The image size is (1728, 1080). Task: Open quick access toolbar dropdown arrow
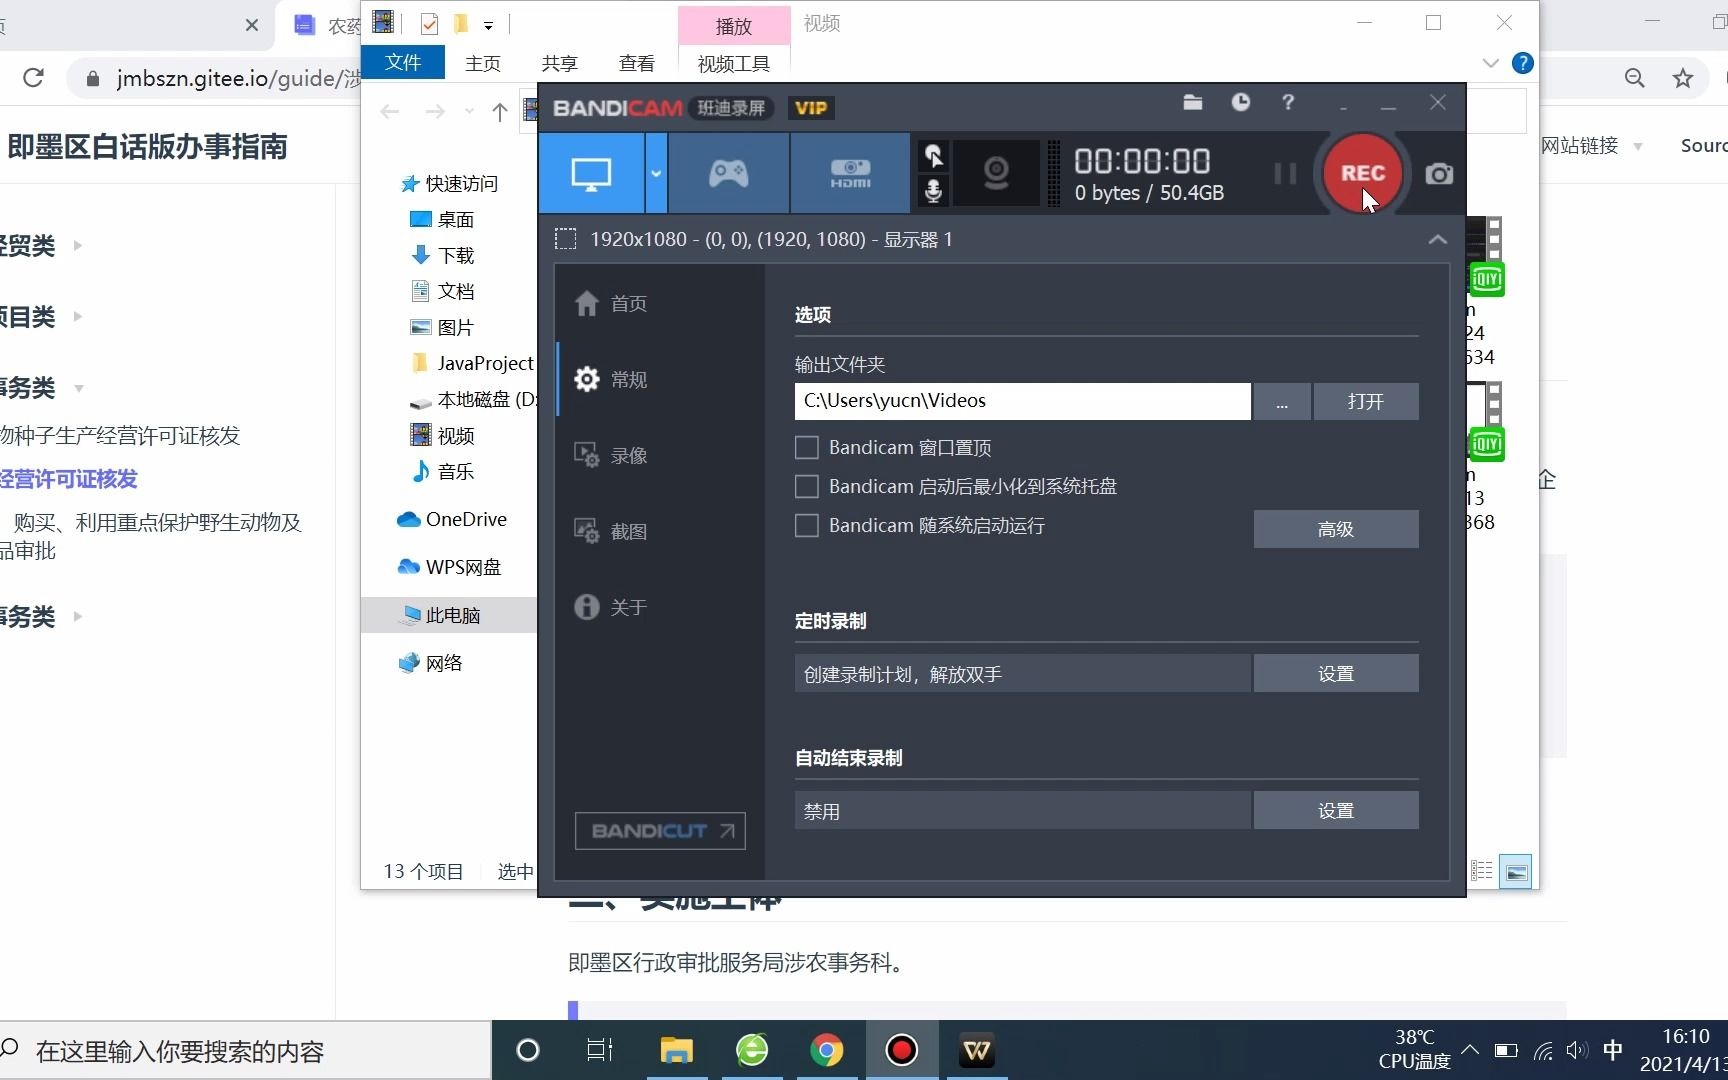488,25
